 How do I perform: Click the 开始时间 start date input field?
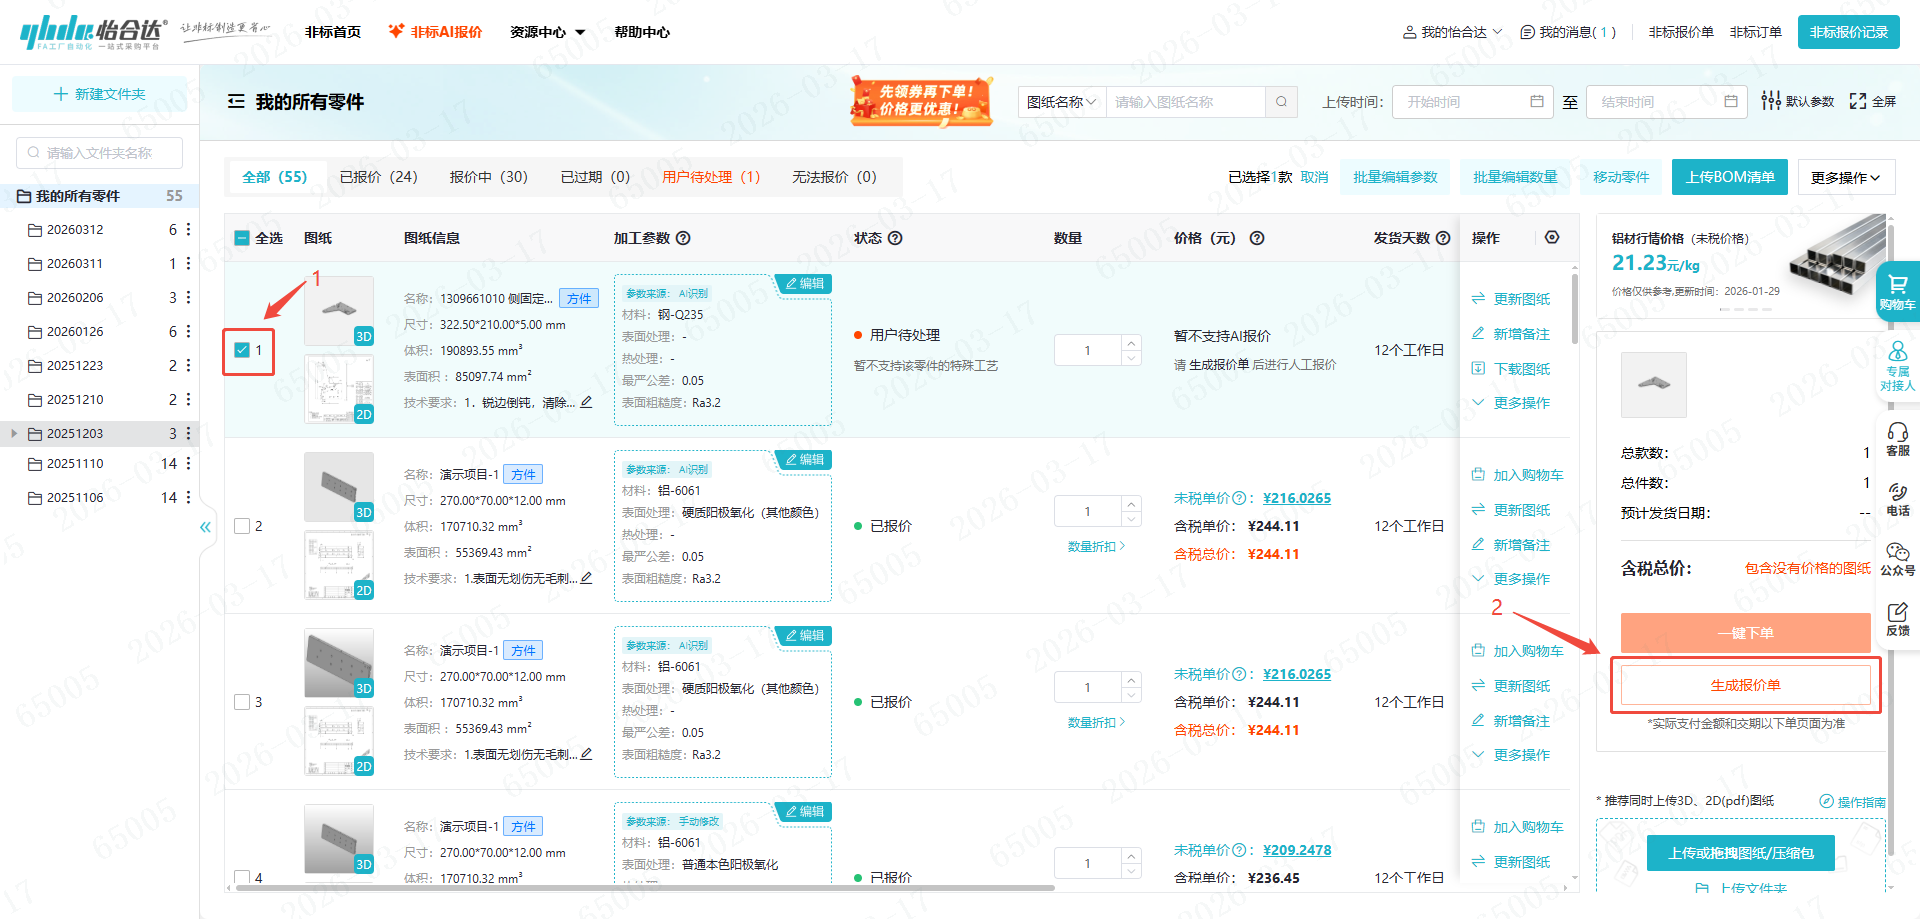(x=1465, y=102)
